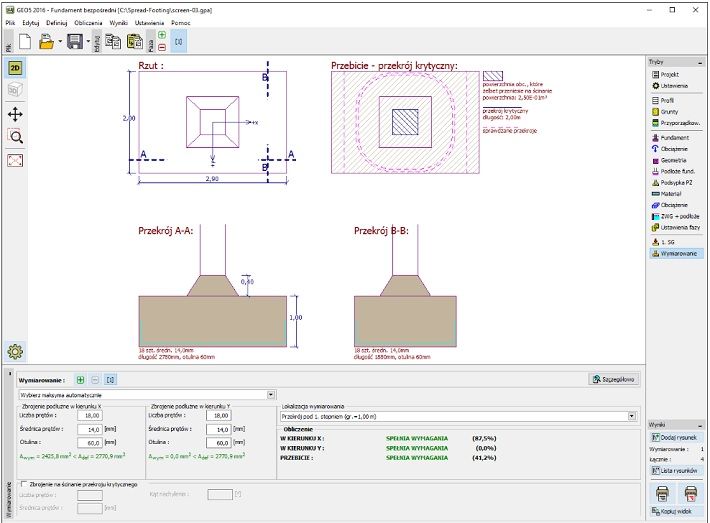Activate the zoom magnifier tool

click(x=15, y=136)
